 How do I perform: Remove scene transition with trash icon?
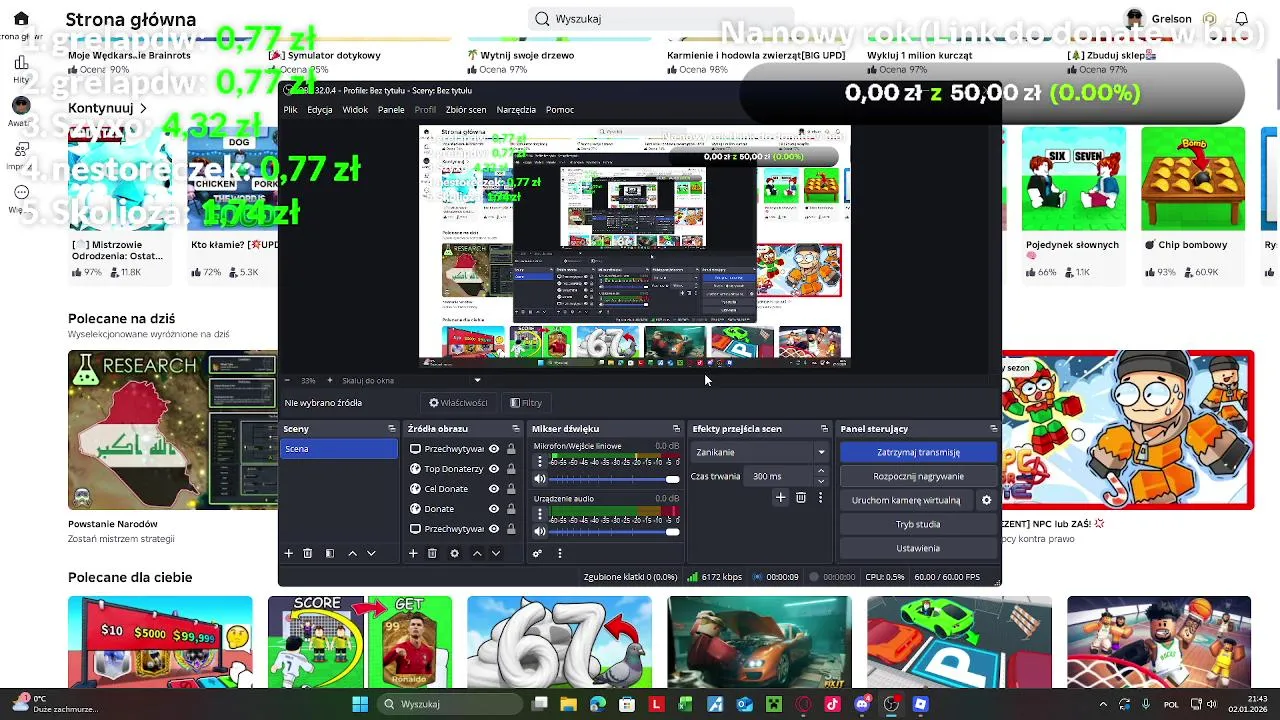[x=801, y=497]
